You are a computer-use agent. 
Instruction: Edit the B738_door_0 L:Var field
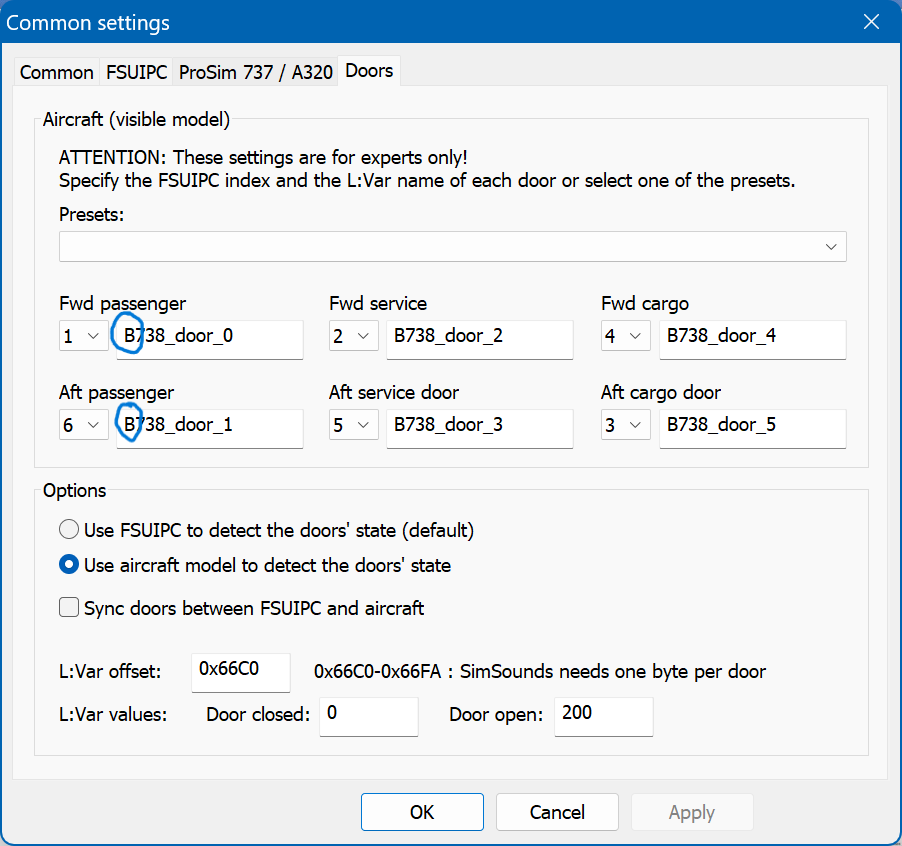[x=209, y=340]
